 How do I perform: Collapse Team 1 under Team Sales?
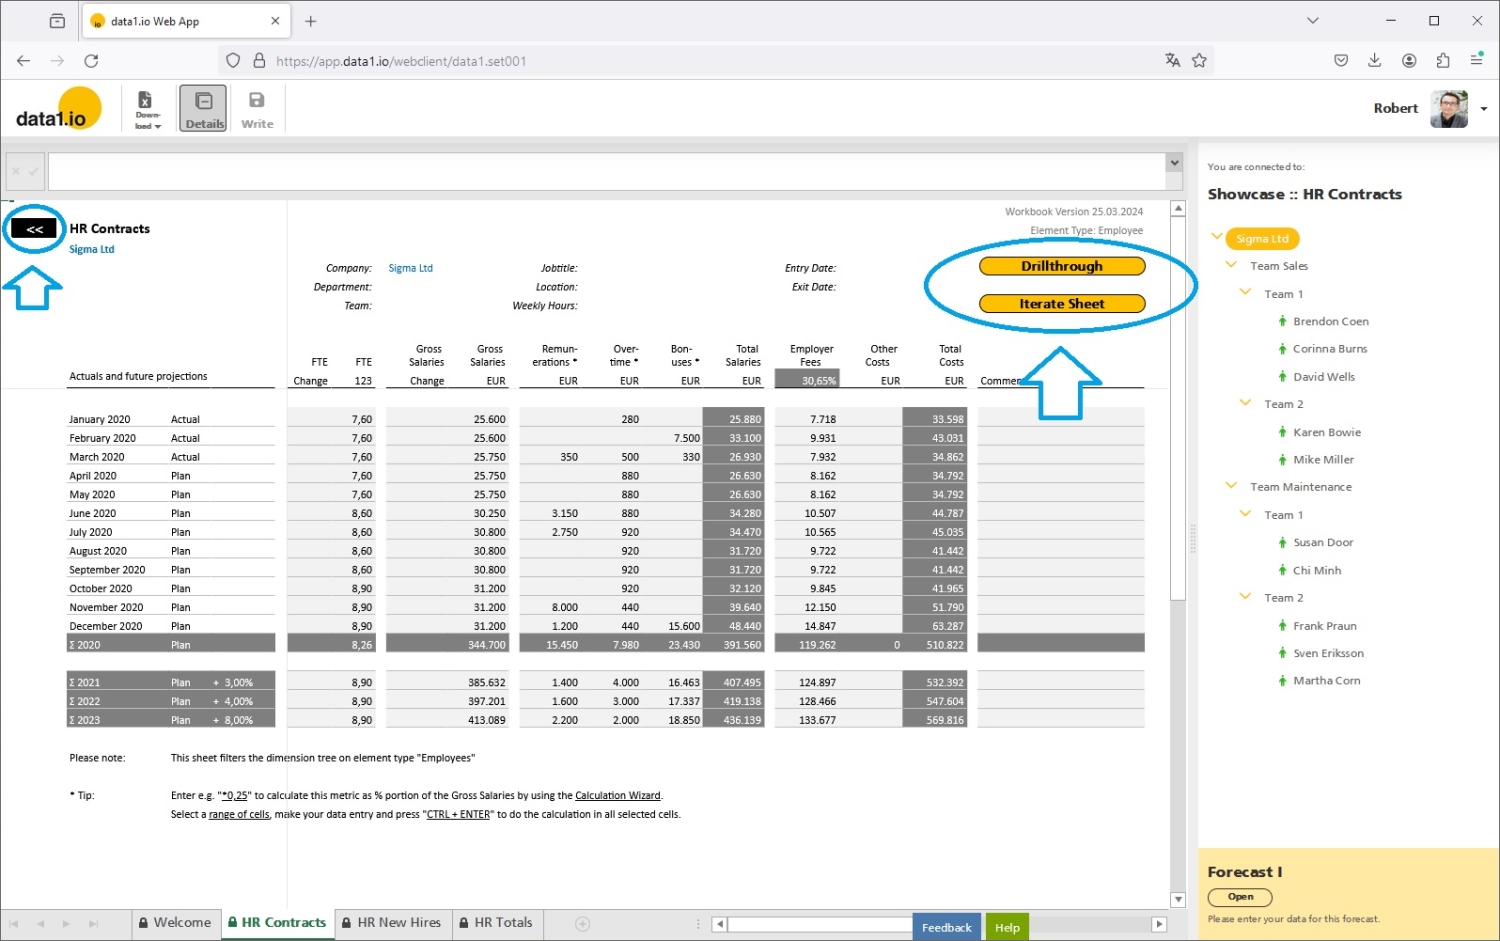(x=1245, y=292)
